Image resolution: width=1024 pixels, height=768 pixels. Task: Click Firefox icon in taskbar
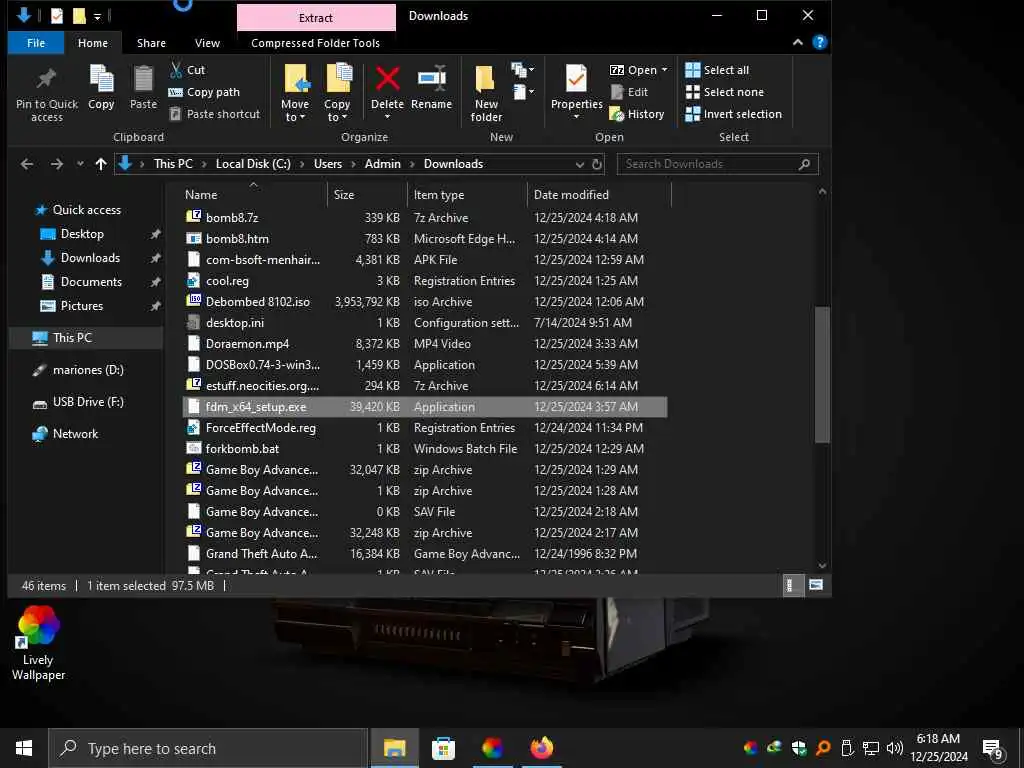click(541, 748)
